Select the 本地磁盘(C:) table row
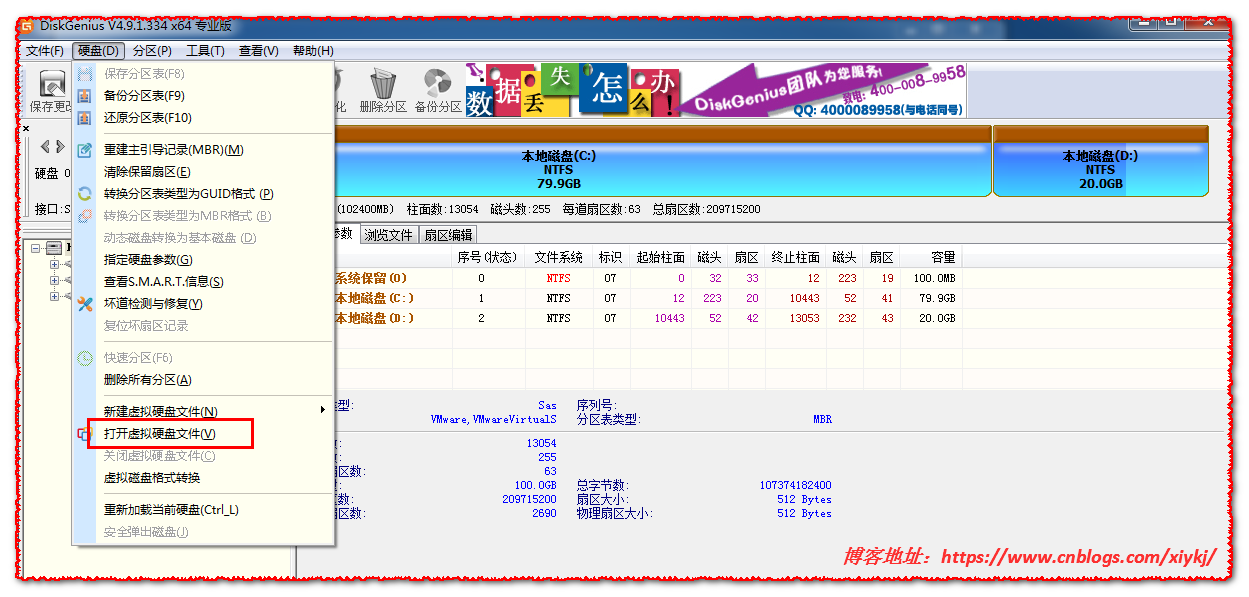This screenshot has height=597, width=1249. click(647, 298)
